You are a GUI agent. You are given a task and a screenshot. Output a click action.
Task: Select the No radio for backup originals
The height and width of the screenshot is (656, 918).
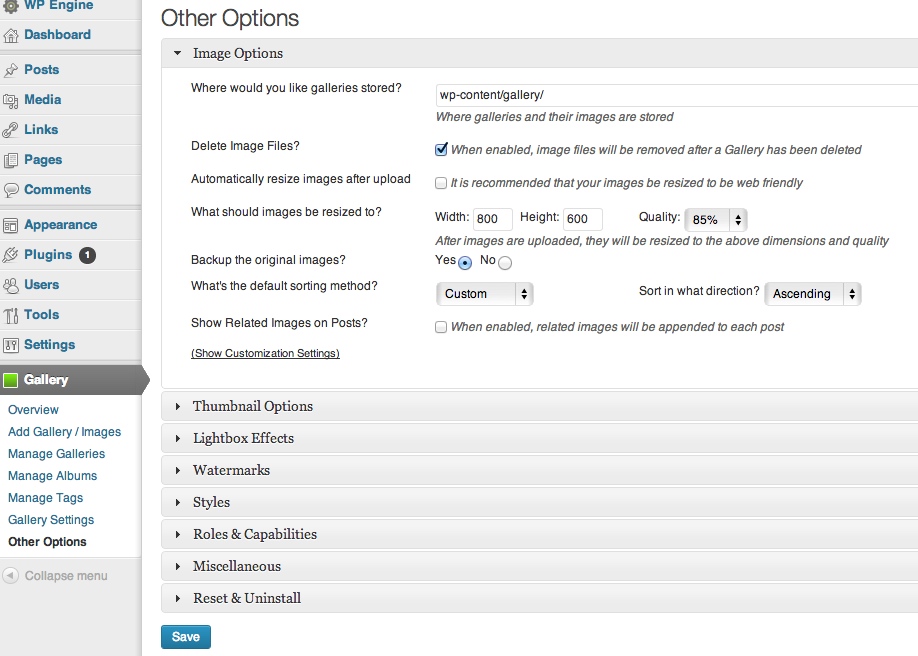pyautogui.click(x=505, y=263)
